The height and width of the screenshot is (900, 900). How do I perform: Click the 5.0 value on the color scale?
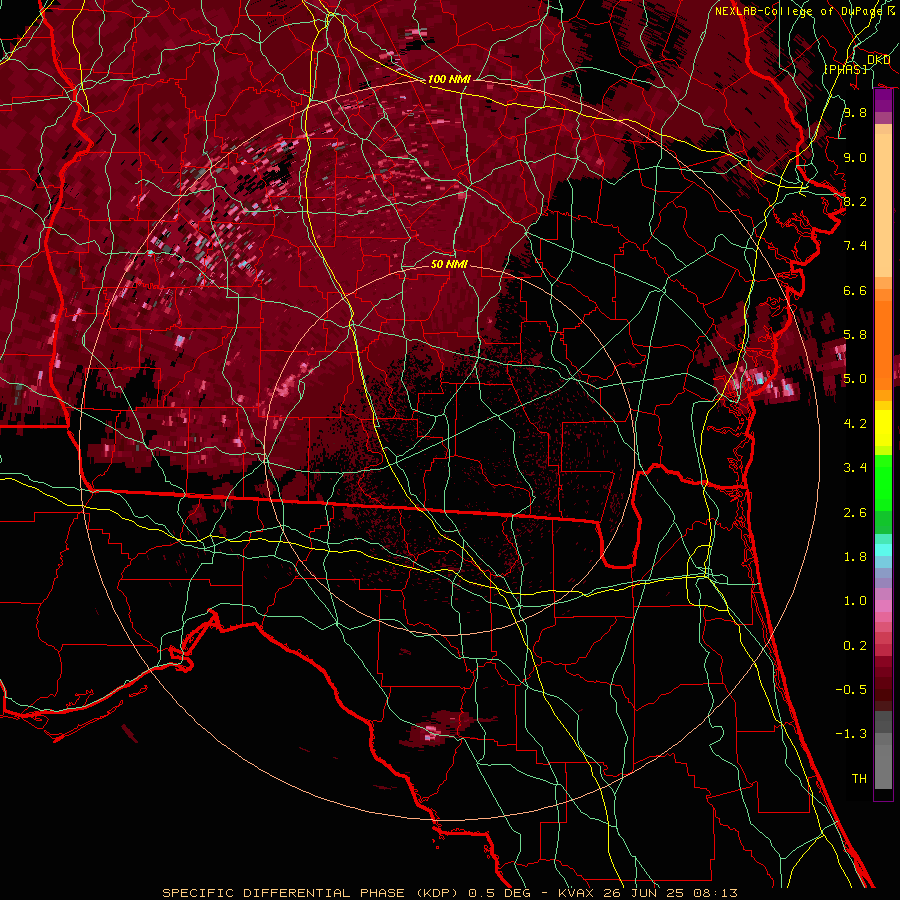pos(855,379)
